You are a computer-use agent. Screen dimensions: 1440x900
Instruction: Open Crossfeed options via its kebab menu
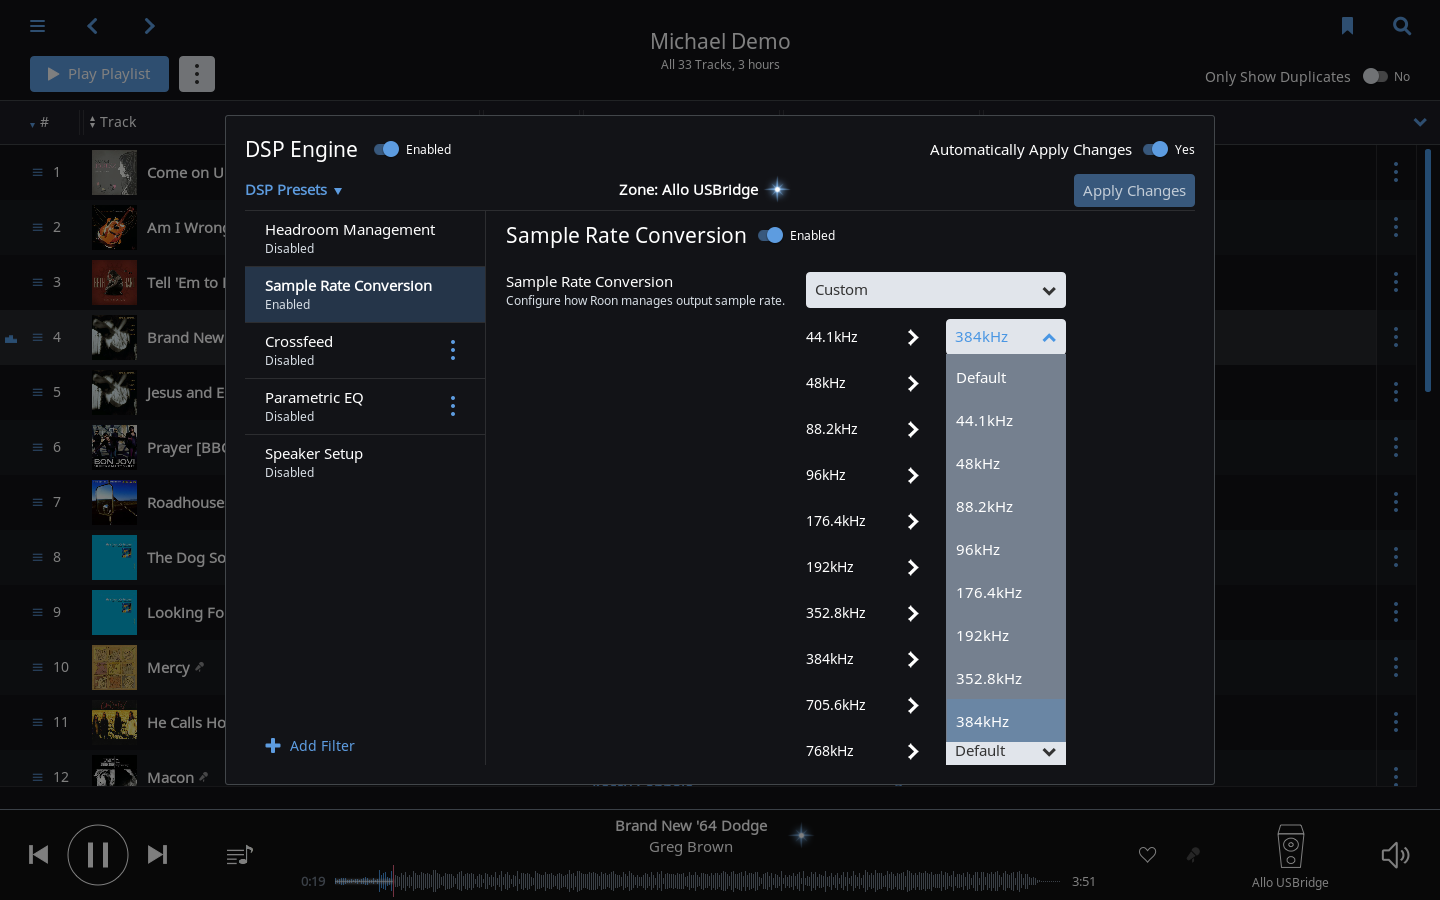pos(452,350)
